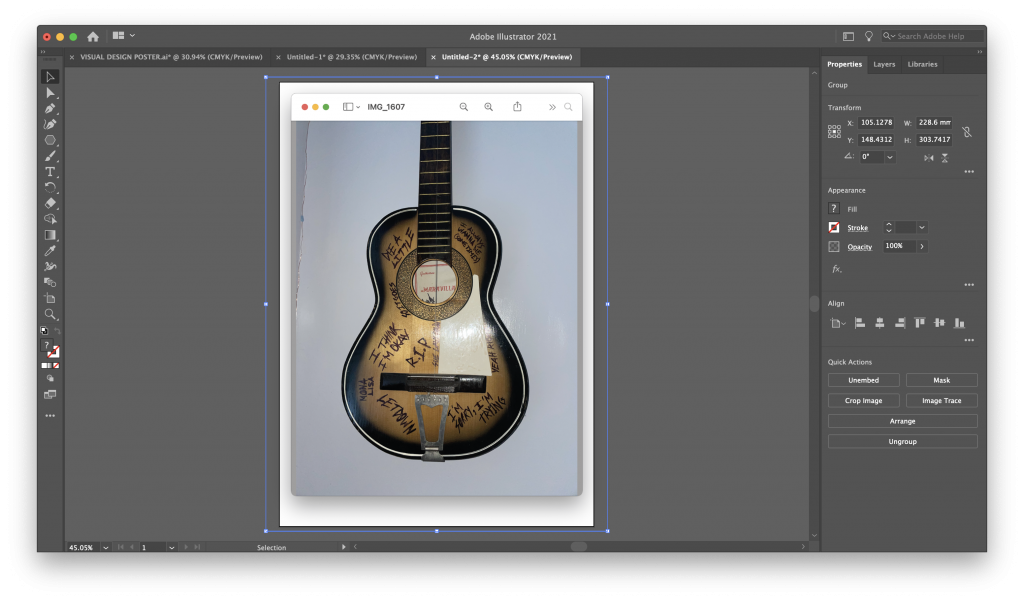Select the Paintbrush tool

click(x=50, y=156)
